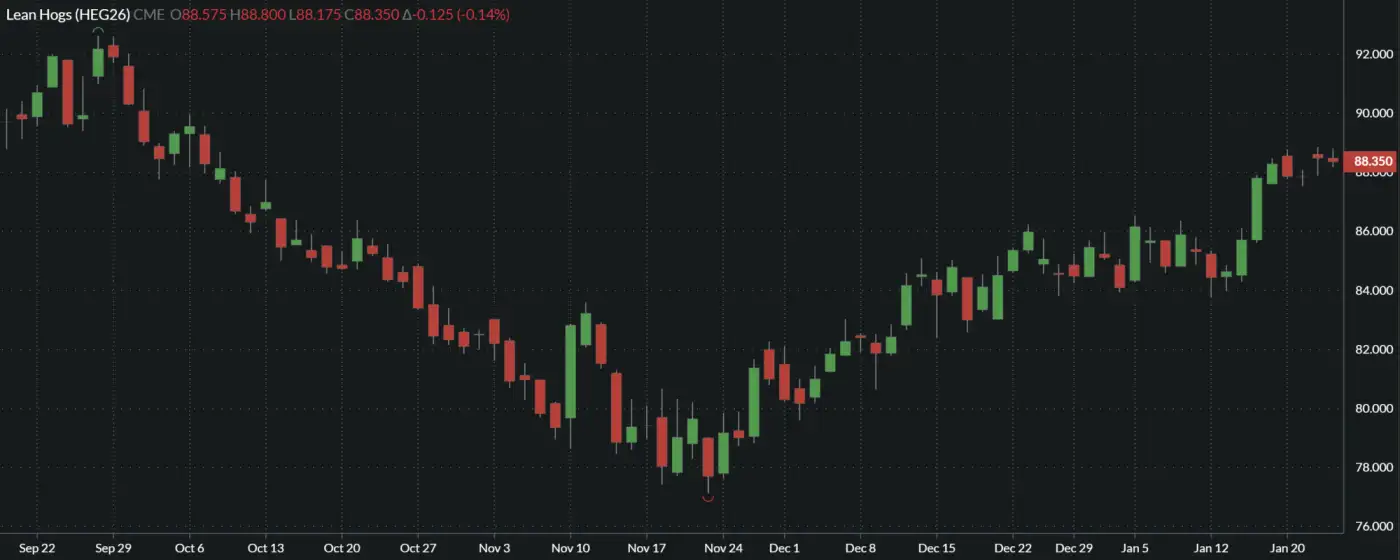This screenshot has height=560, width=1400.
Task: Click the 84.000 level on the price axis
Action: (1372, 291)
